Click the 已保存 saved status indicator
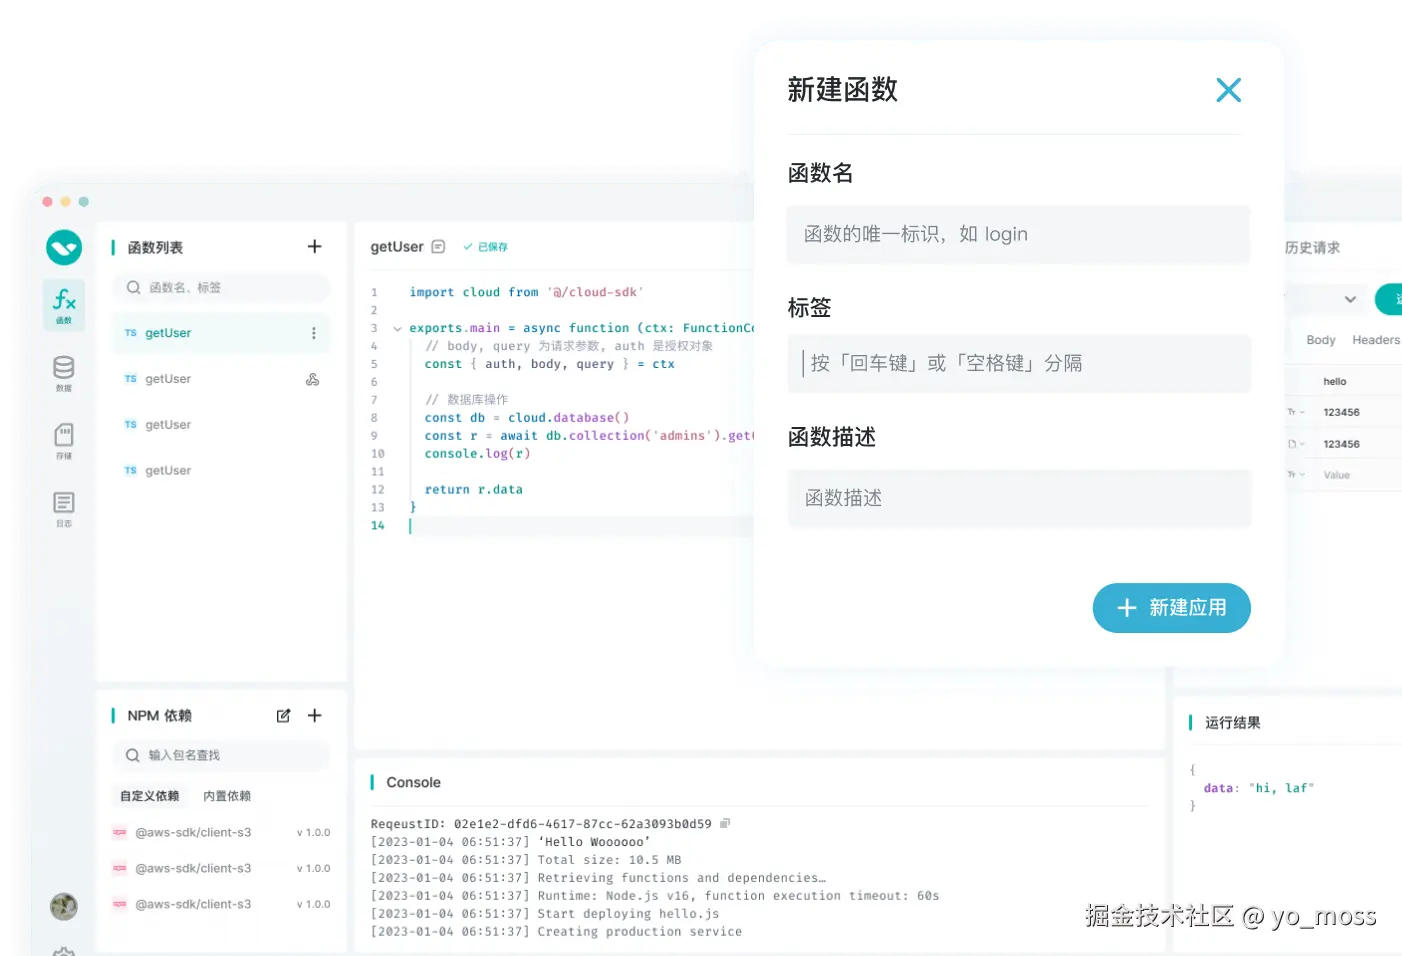Image resolution: width=1402 pixels, height=956 pixels. coord(486,247)
